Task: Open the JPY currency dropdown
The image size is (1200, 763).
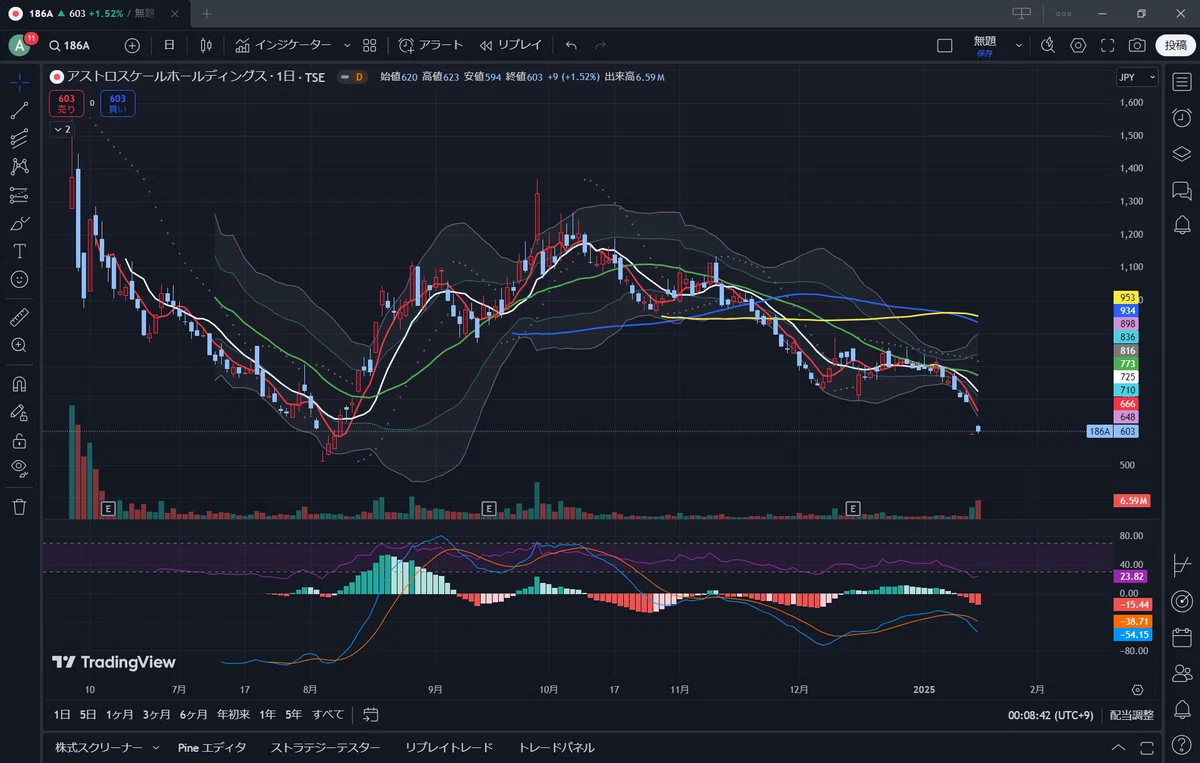Action: (x=1137, y=77)
